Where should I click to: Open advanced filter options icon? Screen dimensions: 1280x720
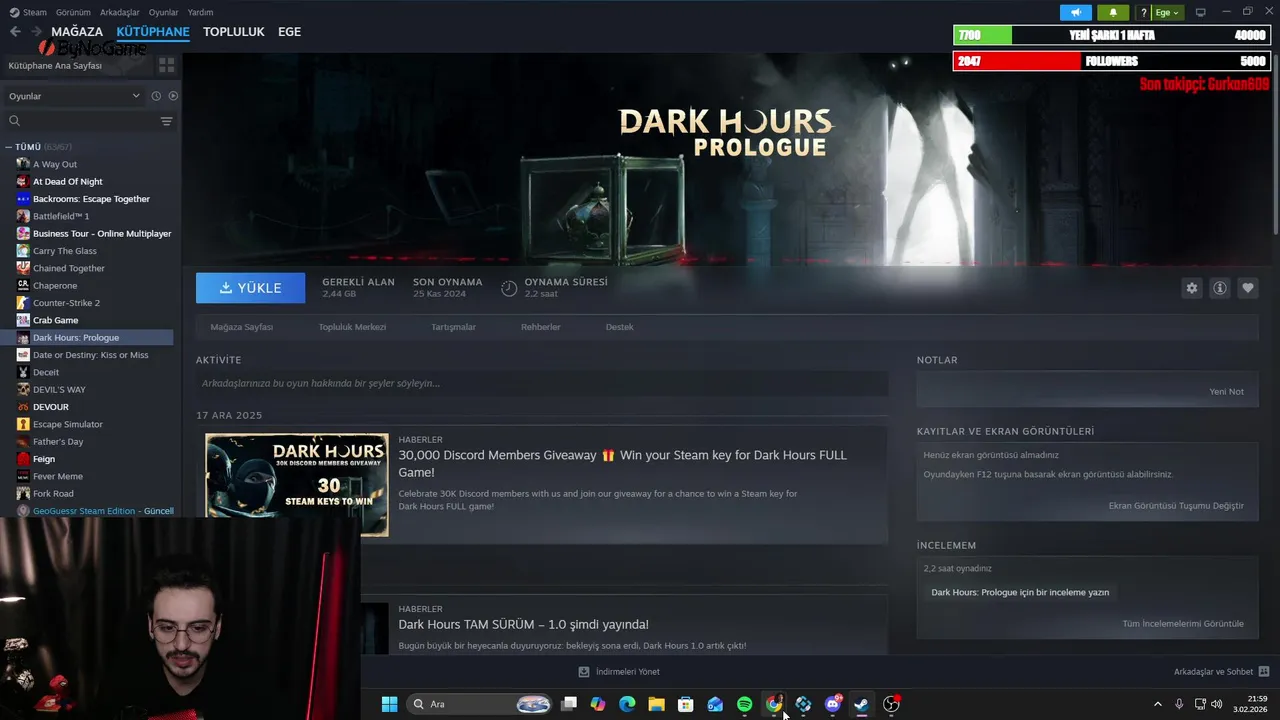pos(166,121)
